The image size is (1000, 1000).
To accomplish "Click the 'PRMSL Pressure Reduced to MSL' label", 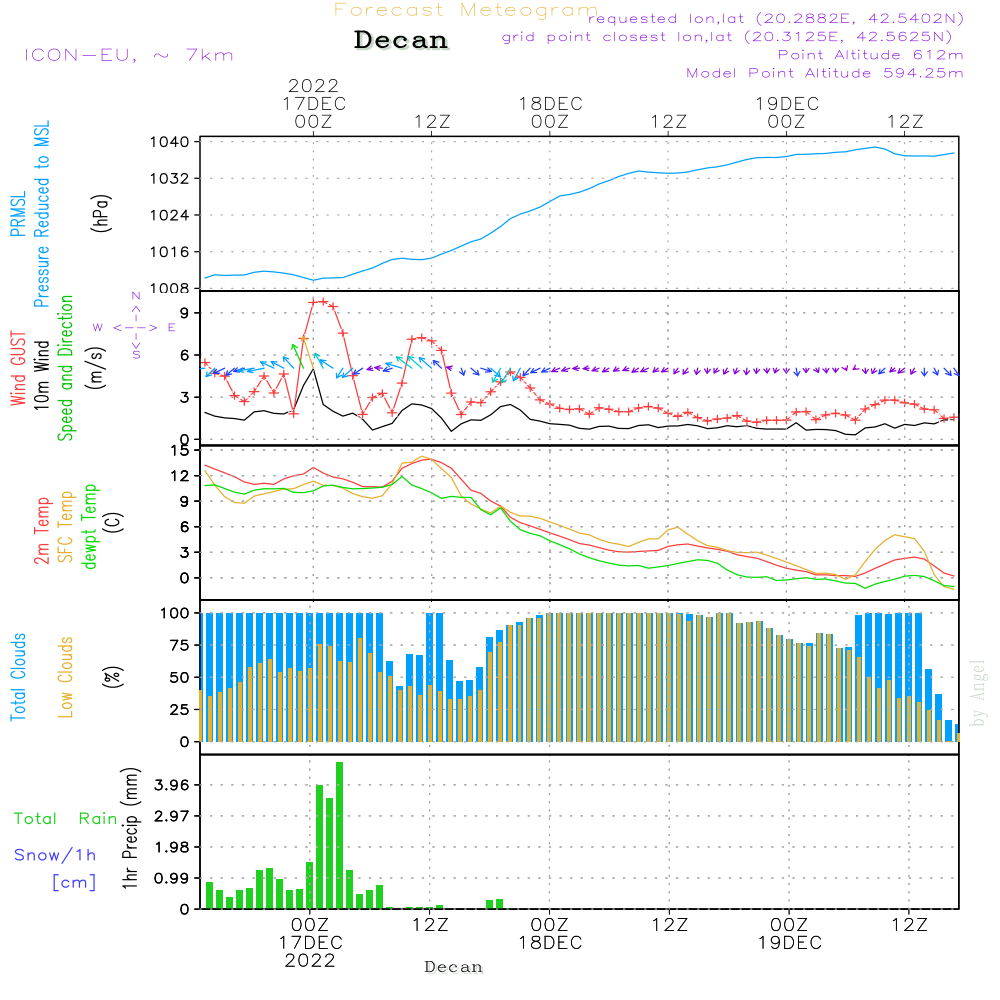I will coord(29,214).
